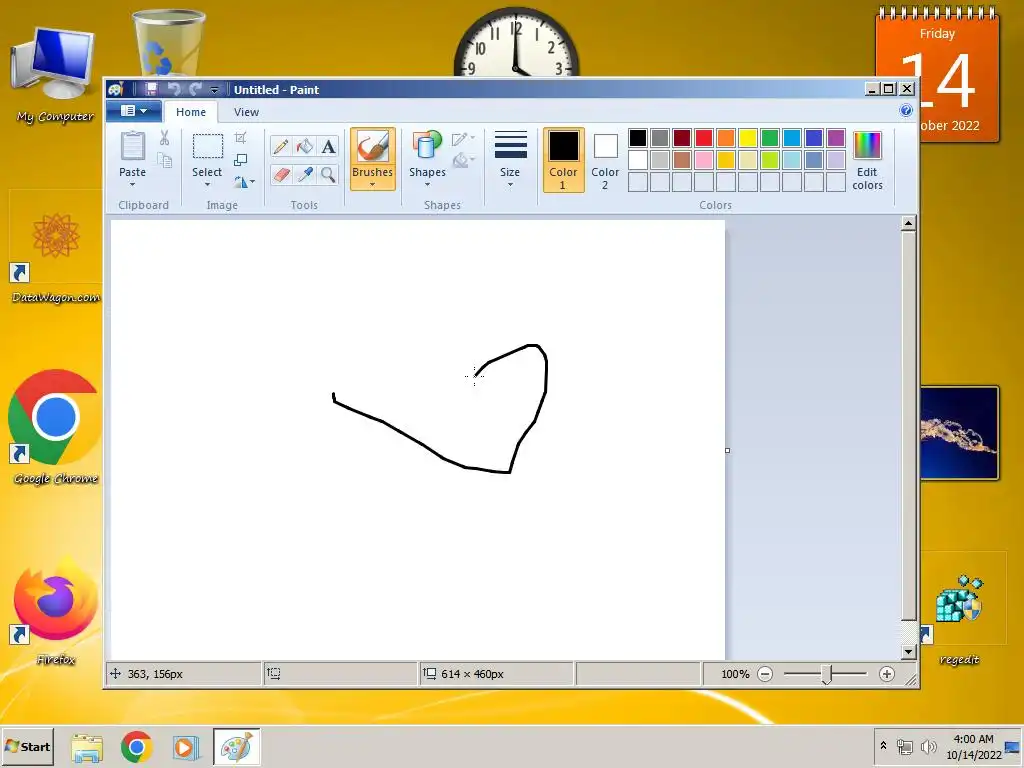Select the Color picker eyedropper tool
The image size is (1024, 768).
coord(304,174)
